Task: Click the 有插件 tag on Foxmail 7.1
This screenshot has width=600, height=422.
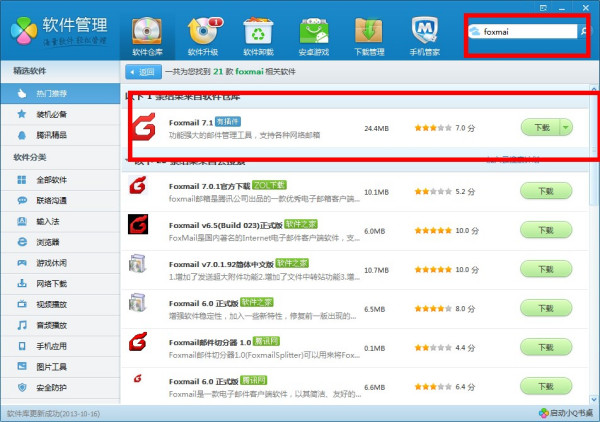Action: click(228, 122)
